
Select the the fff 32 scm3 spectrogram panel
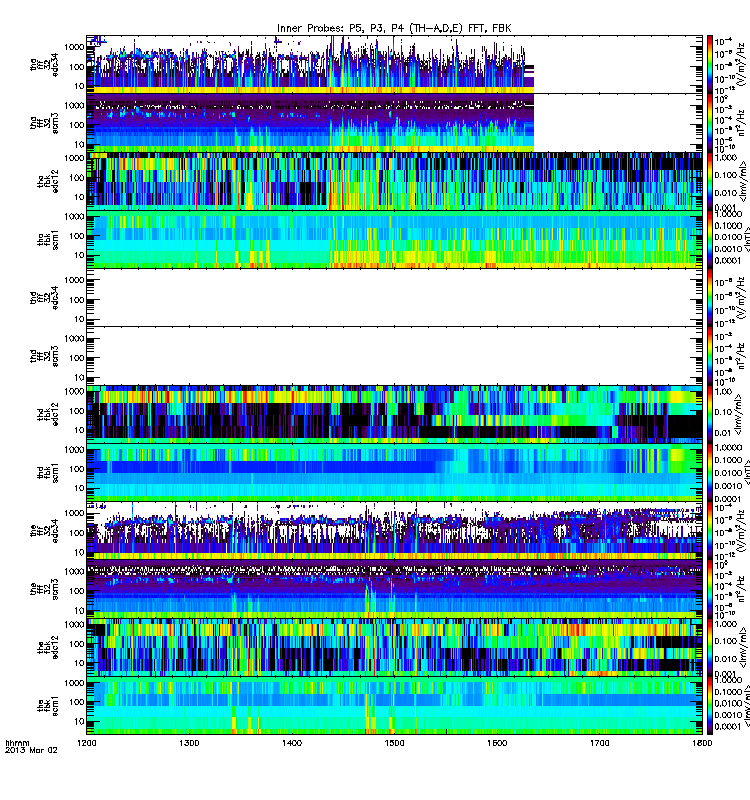394,589
